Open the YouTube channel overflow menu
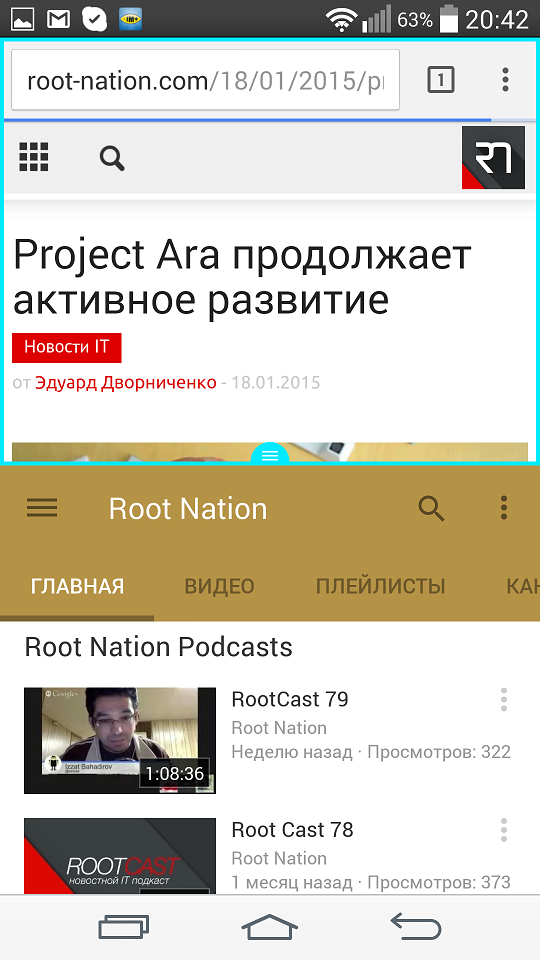Image resolution: width=540 pixels, height=960 pixels. [x=504, y=508]
